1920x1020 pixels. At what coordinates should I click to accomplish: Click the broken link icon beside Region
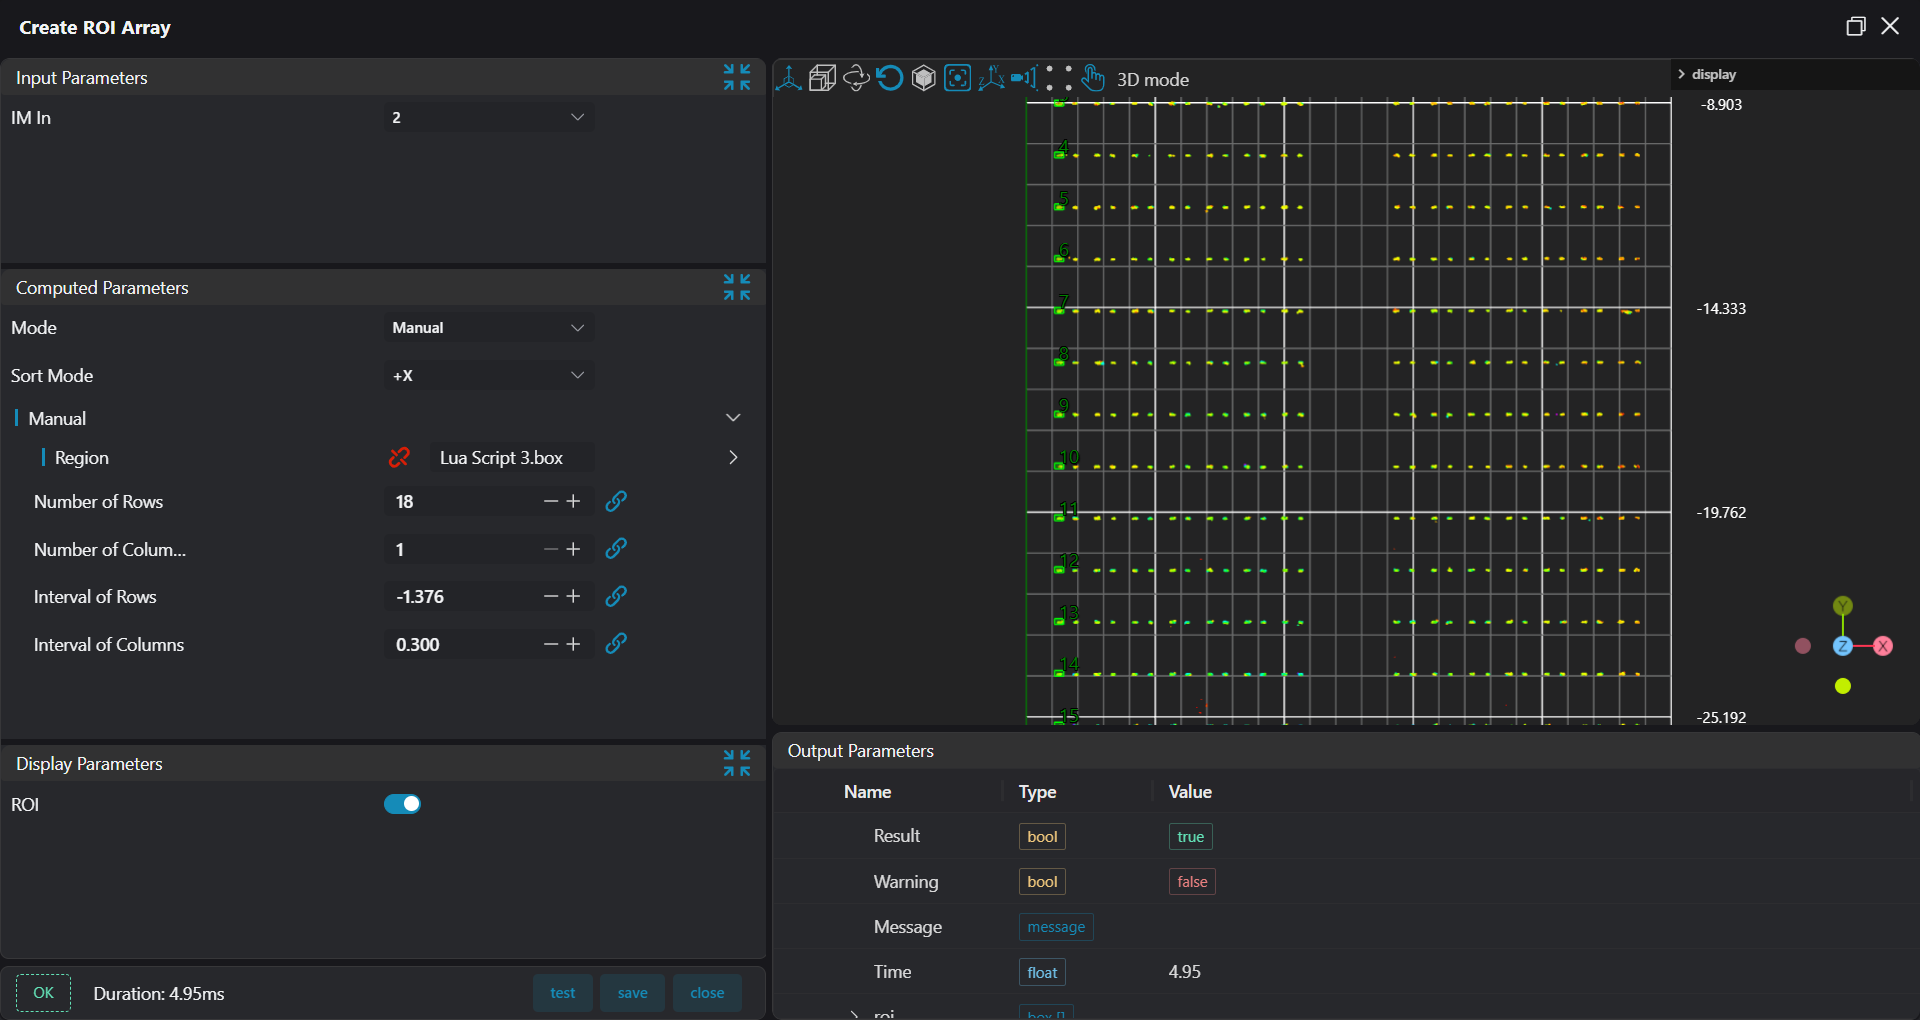click(399, 458)
